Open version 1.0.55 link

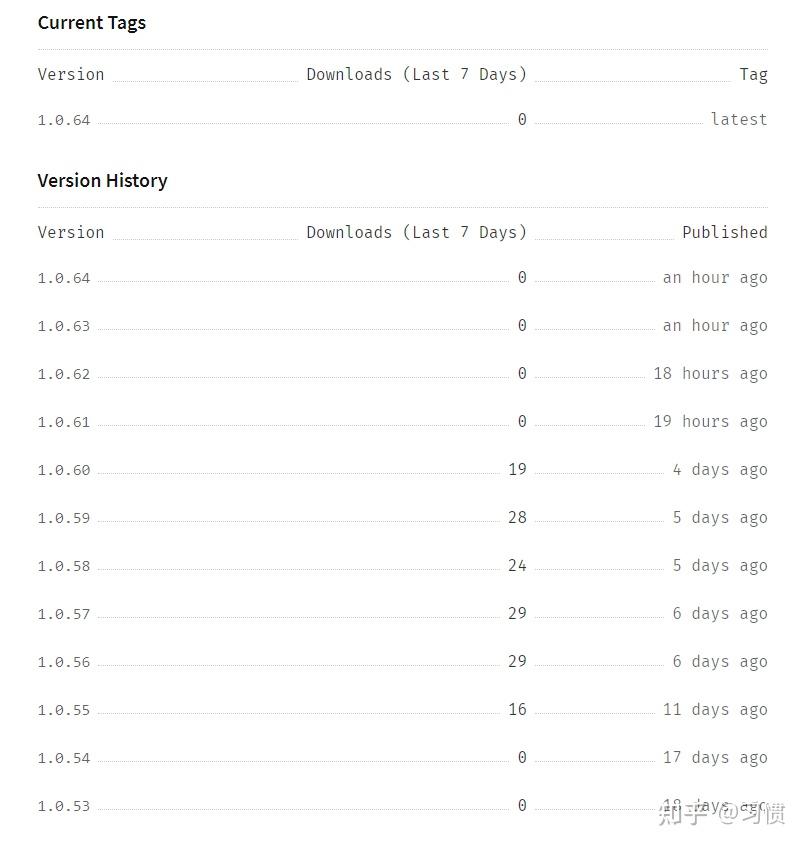(x=64, y=710)
